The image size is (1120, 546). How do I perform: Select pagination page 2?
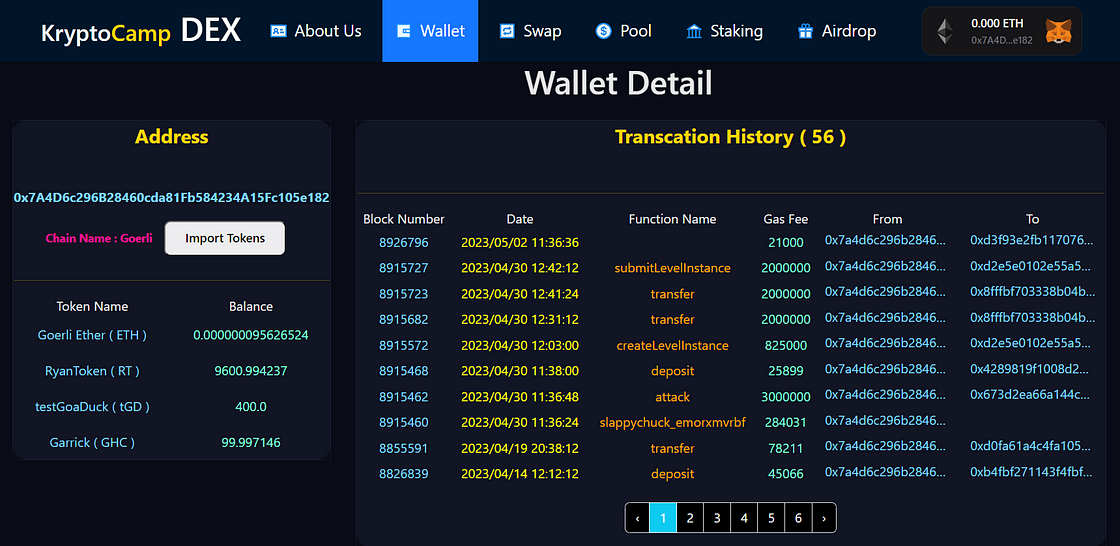(x=690, y=518)
